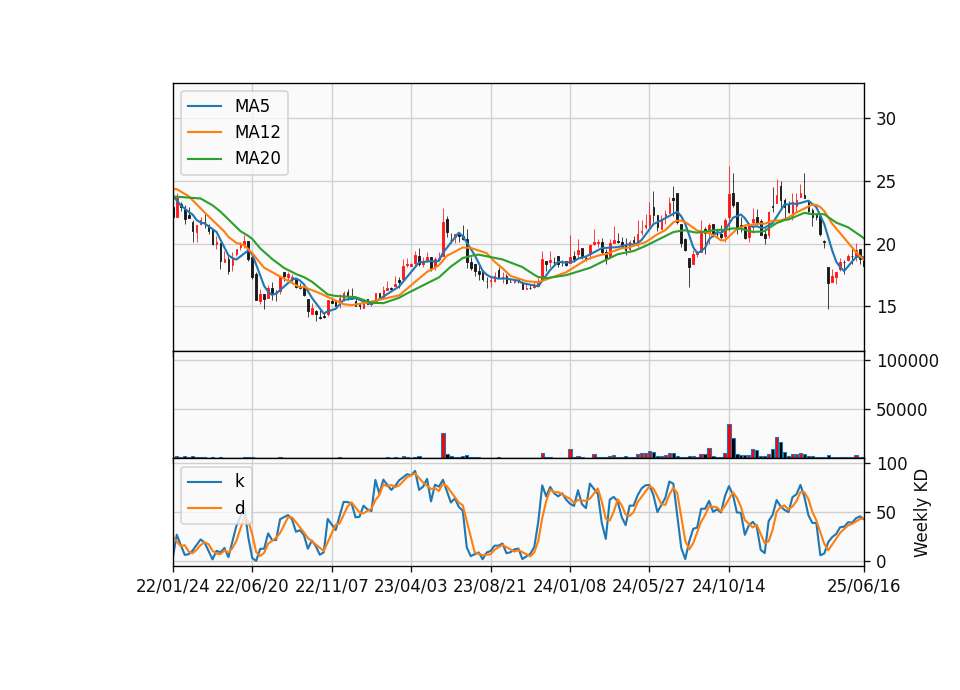This screenshot has width=960, height=690.
Task: Click the blue MA5 legend line
Action: [204, 106]
